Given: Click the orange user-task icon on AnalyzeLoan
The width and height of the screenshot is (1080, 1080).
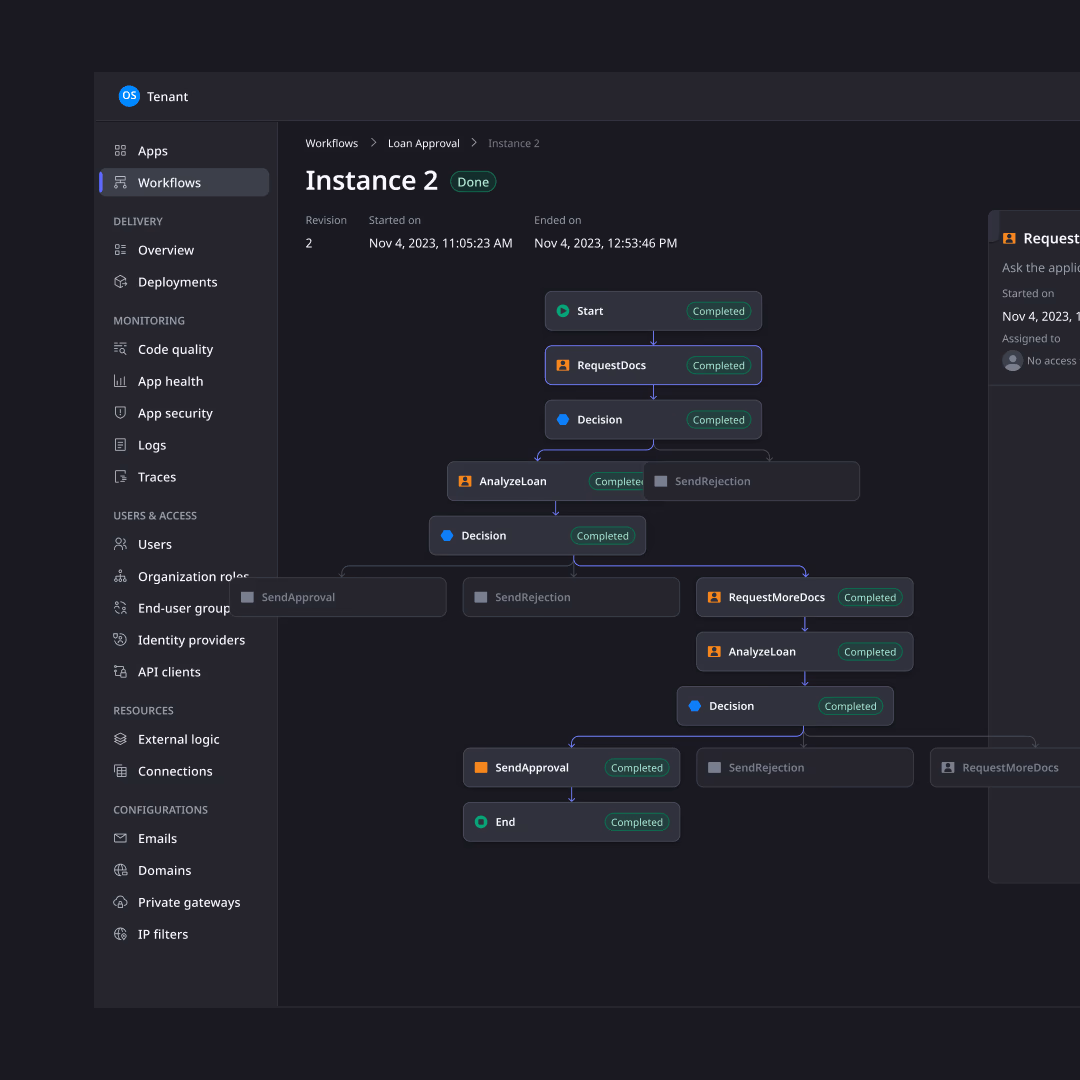Looking at the screenshot, I should point(465,481).
